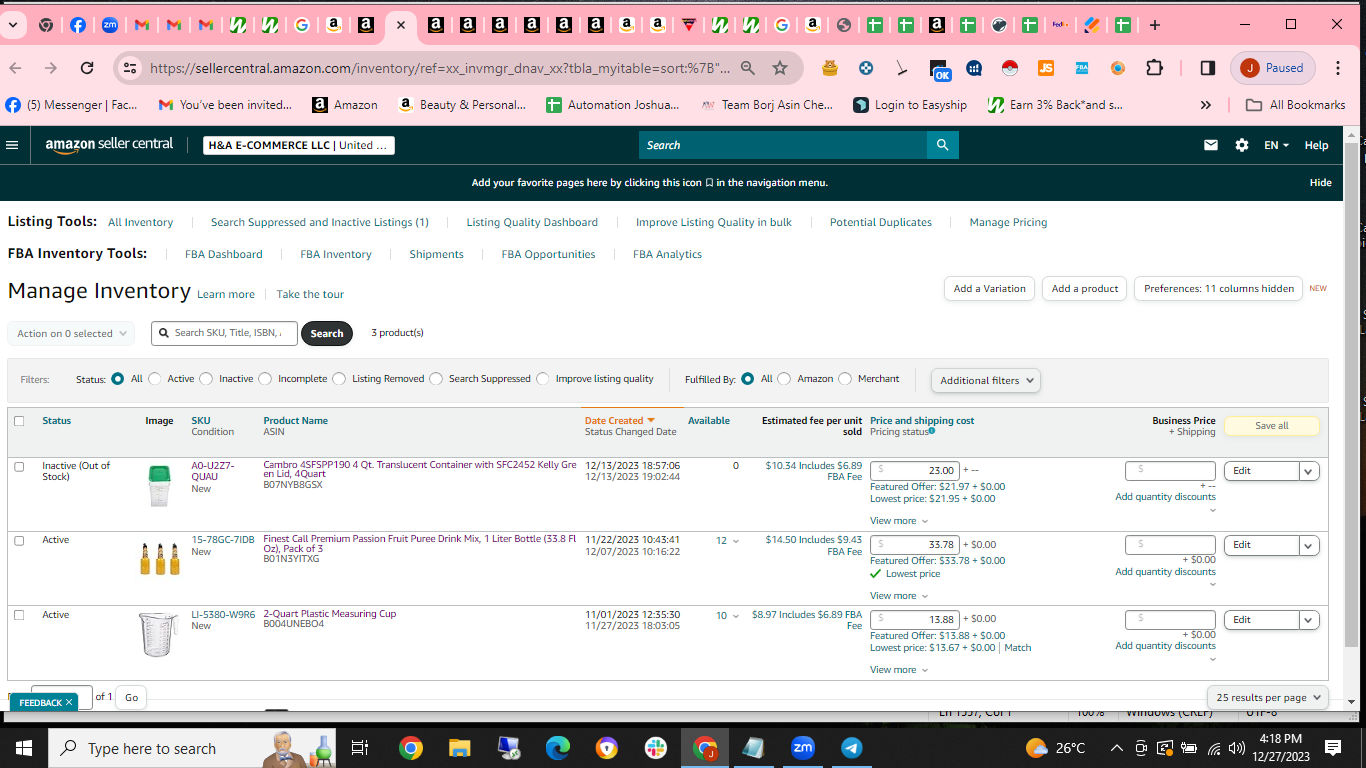Open the EN language dropdown
The height and width of the screenshot is (768, 1366).
tap(1276, 145)
